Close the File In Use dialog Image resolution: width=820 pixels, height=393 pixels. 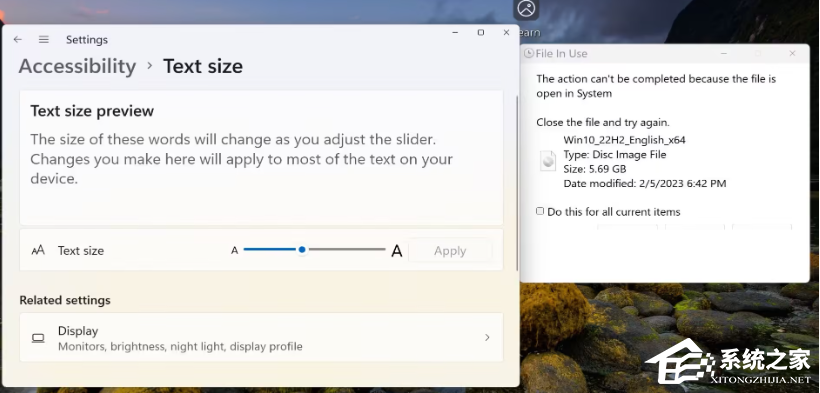[792, 53]
